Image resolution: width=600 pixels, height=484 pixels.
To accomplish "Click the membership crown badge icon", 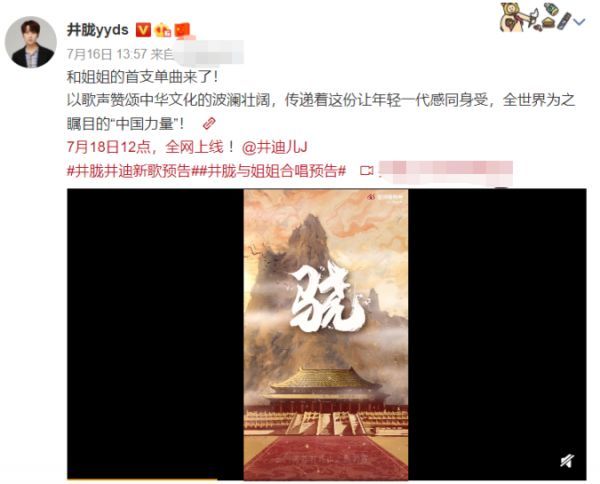I will click(x=163, y=30).
